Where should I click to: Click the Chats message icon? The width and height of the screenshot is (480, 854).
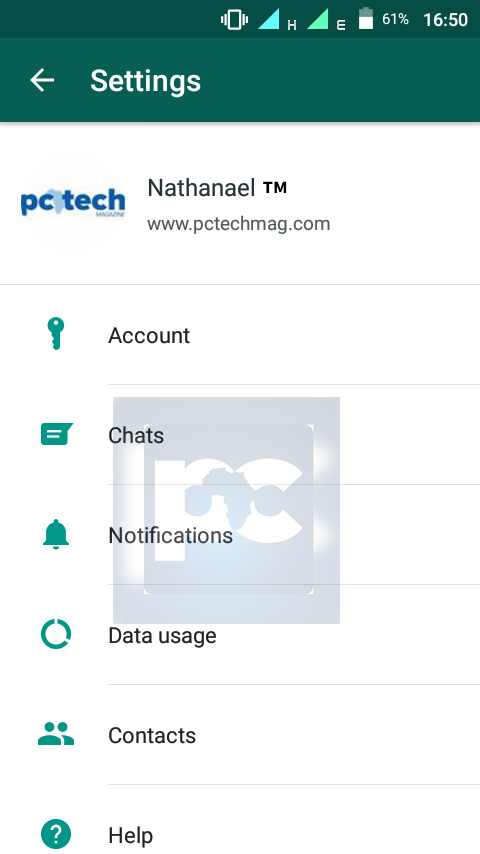pyautogui.click(x=56, y=434)
